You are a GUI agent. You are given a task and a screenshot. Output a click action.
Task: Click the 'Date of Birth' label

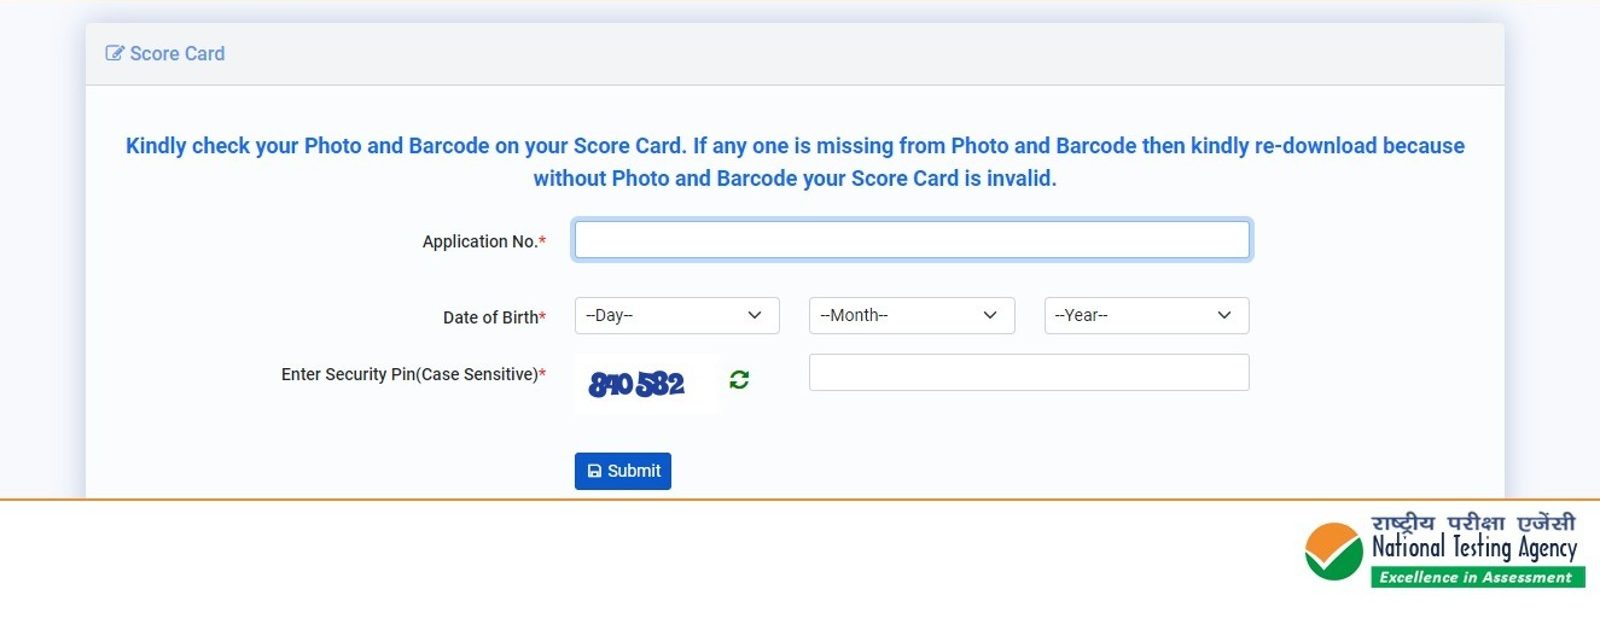(x=491, y=318)
